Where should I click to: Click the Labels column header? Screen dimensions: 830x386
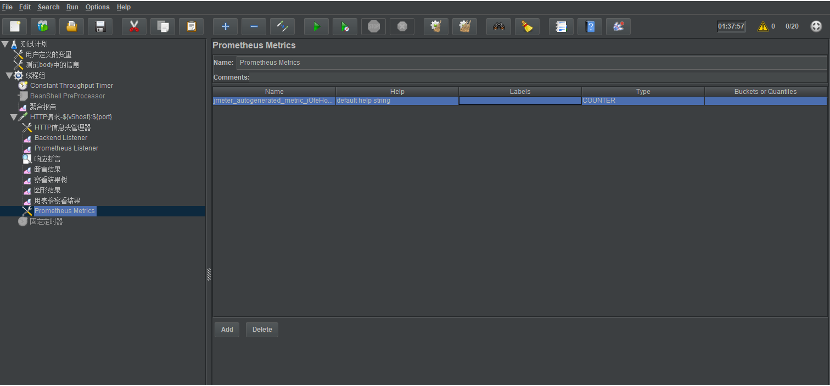520,92
